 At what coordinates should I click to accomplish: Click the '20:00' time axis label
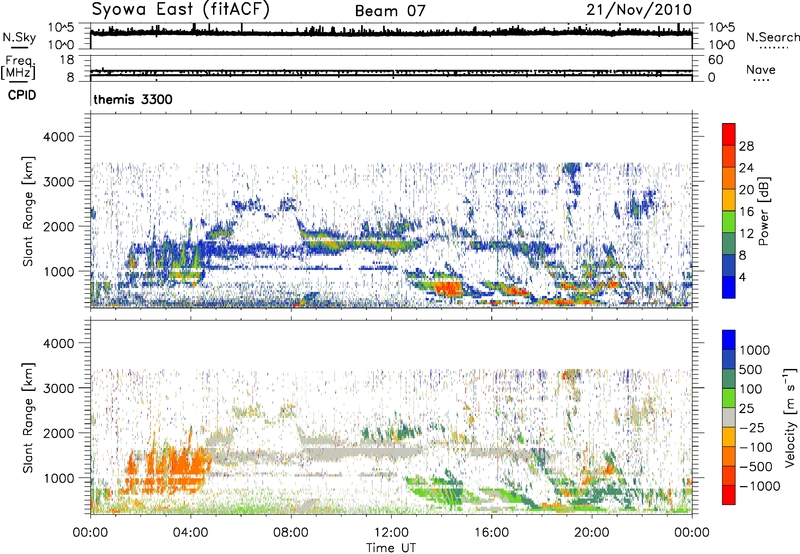[591, 533]
